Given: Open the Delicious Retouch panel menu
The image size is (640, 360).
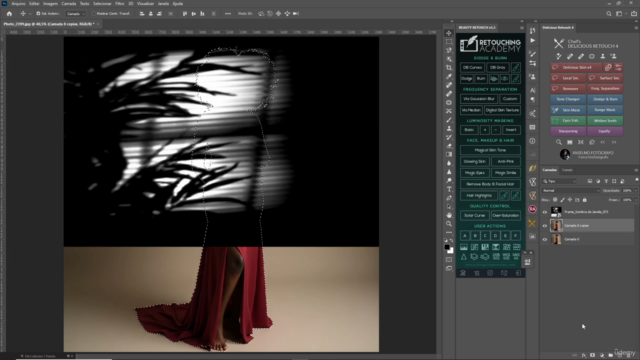Looking at the screenshot, I should (636, 28).
